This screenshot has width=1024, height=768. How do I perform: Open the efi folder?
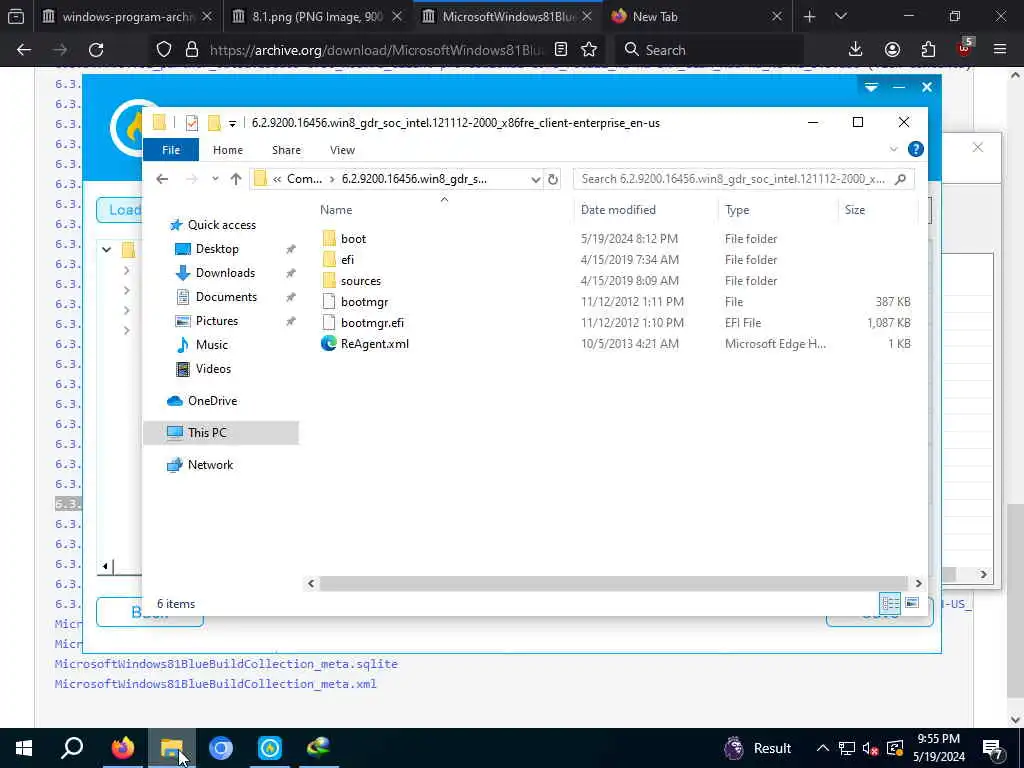point(347,260)
